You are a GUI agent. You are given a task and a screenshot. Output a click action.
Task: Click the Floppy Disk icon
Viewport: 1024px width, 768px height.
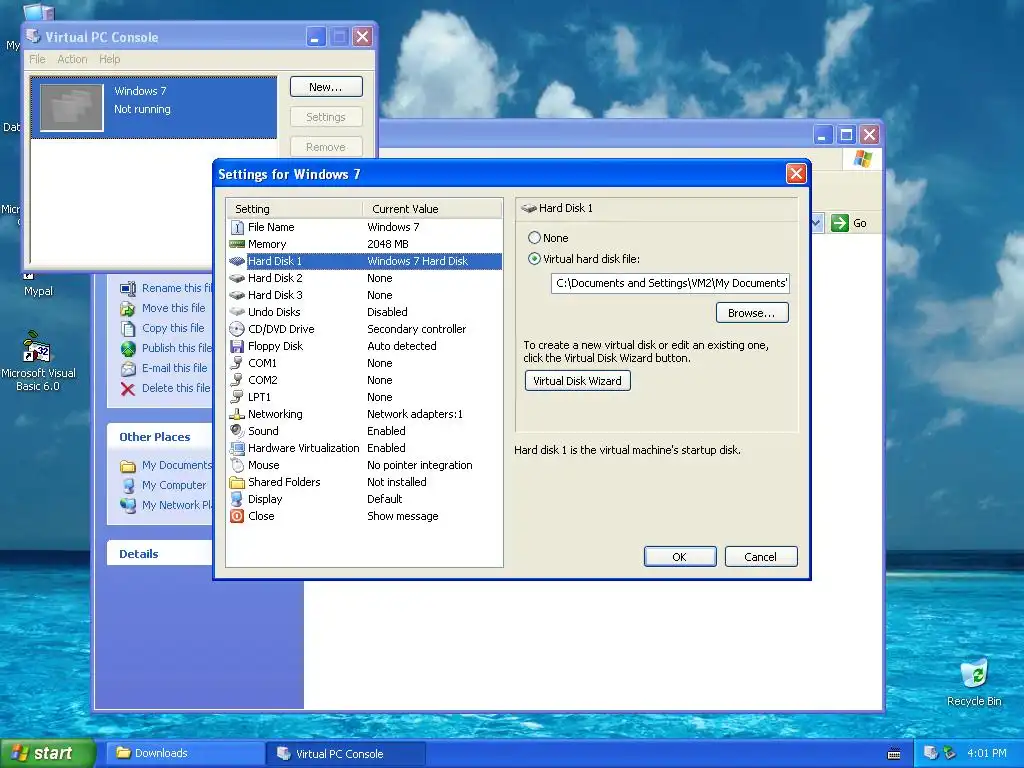pyautogui.click(x=237, y=346)
